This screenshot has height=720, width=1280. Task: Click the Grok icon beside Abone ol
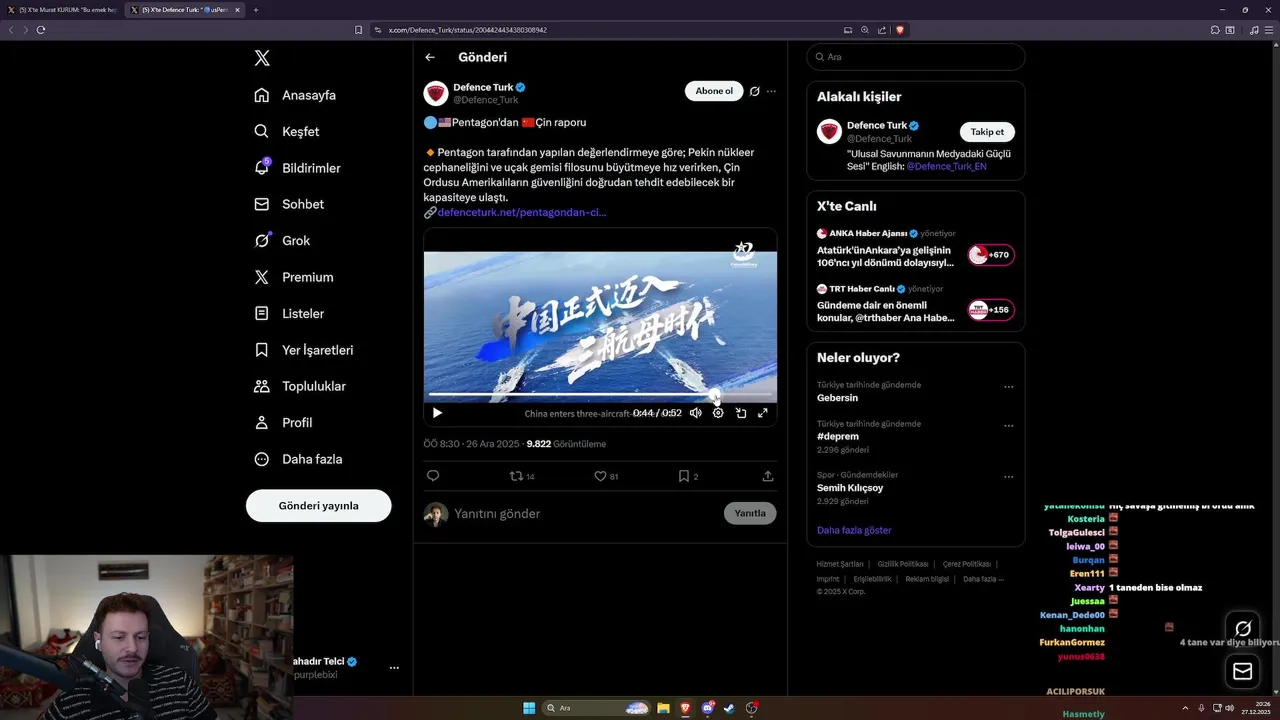pos(755,91)
